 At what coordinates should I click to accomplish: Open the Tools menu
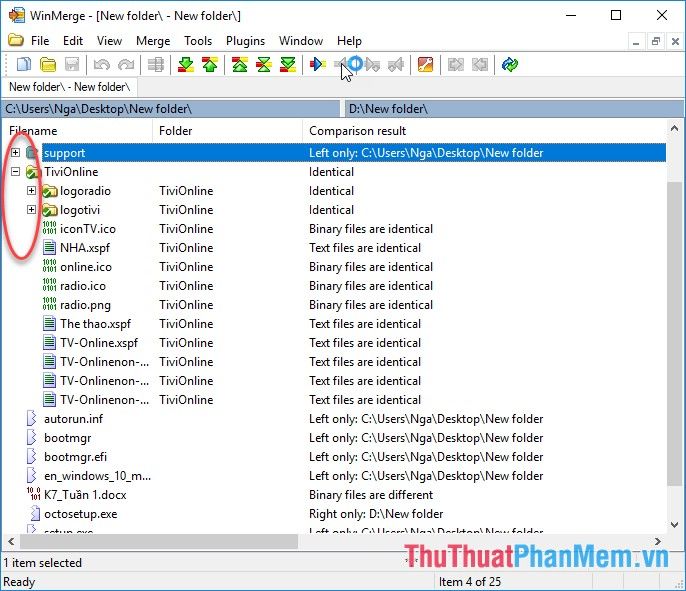point(198,41)
